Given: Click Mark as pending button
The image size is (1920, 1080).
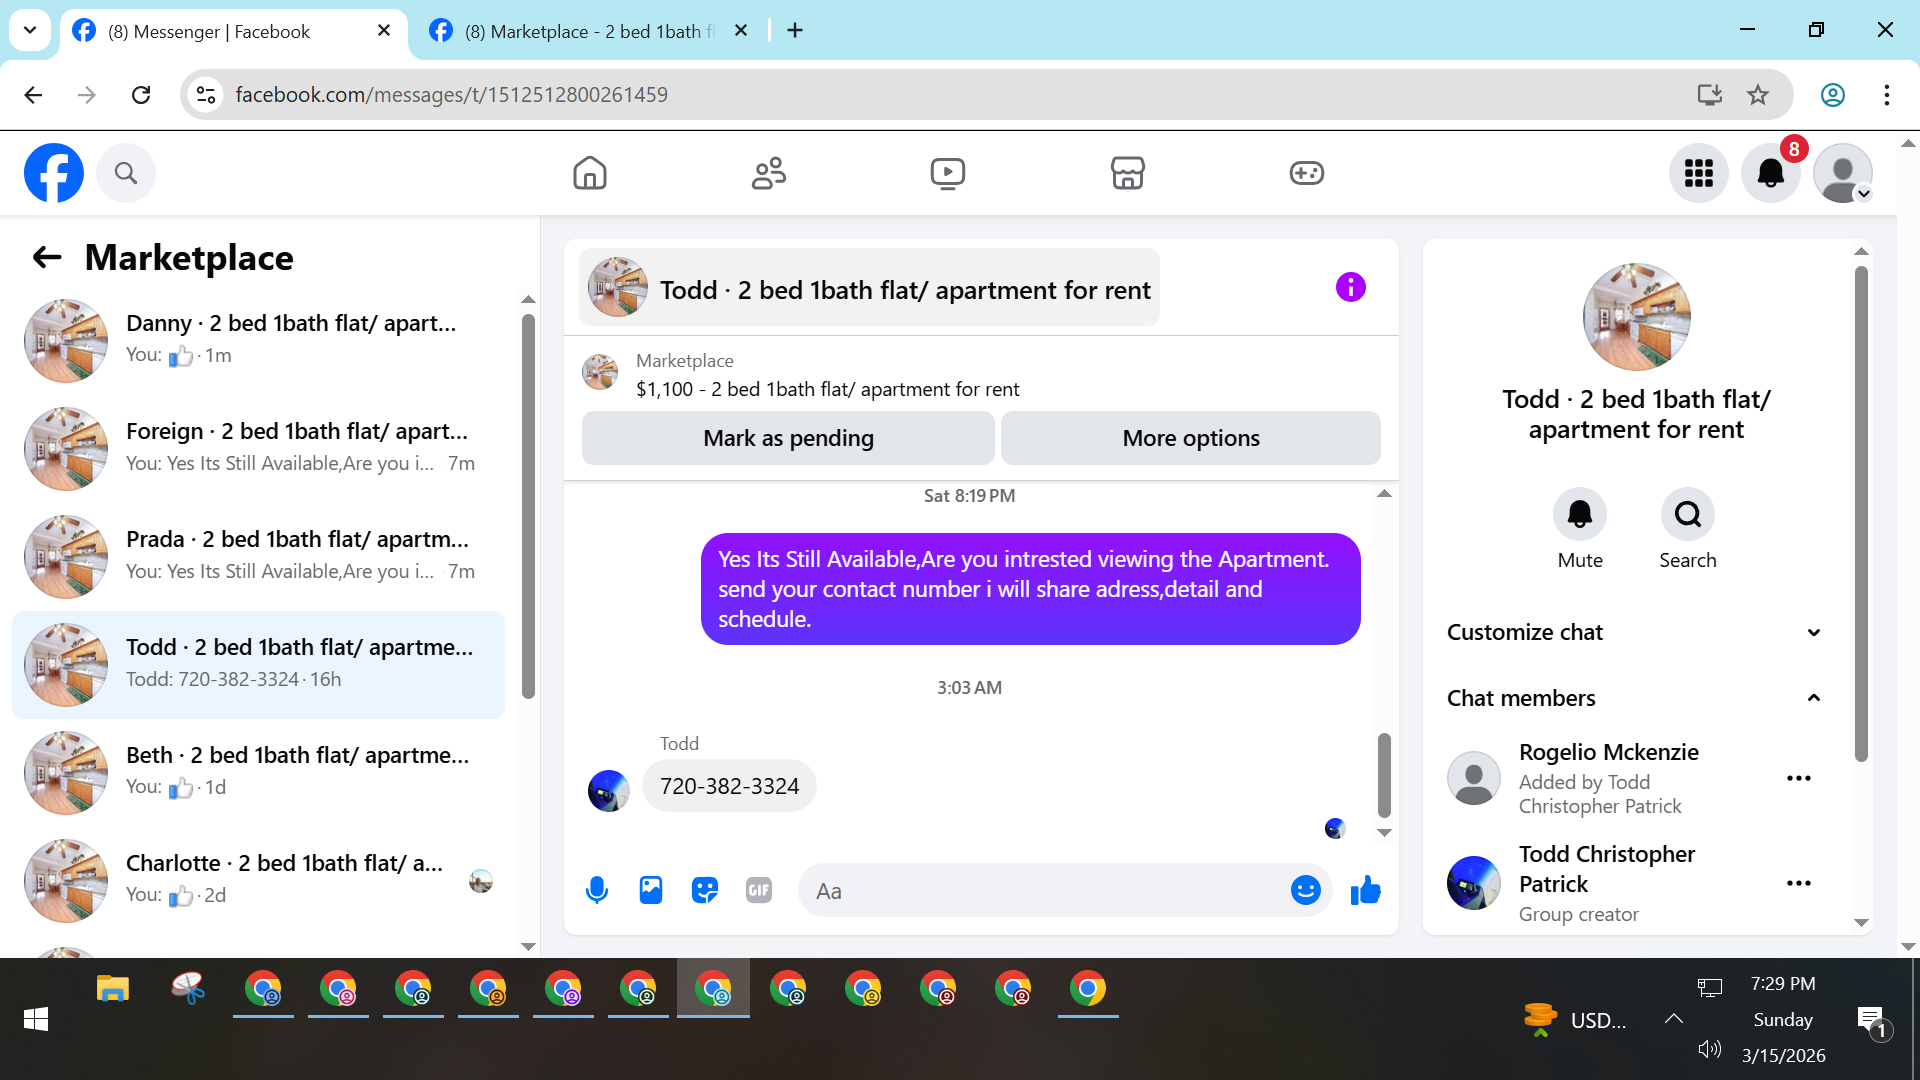Looking at the screenshot, I should (788, 438).
